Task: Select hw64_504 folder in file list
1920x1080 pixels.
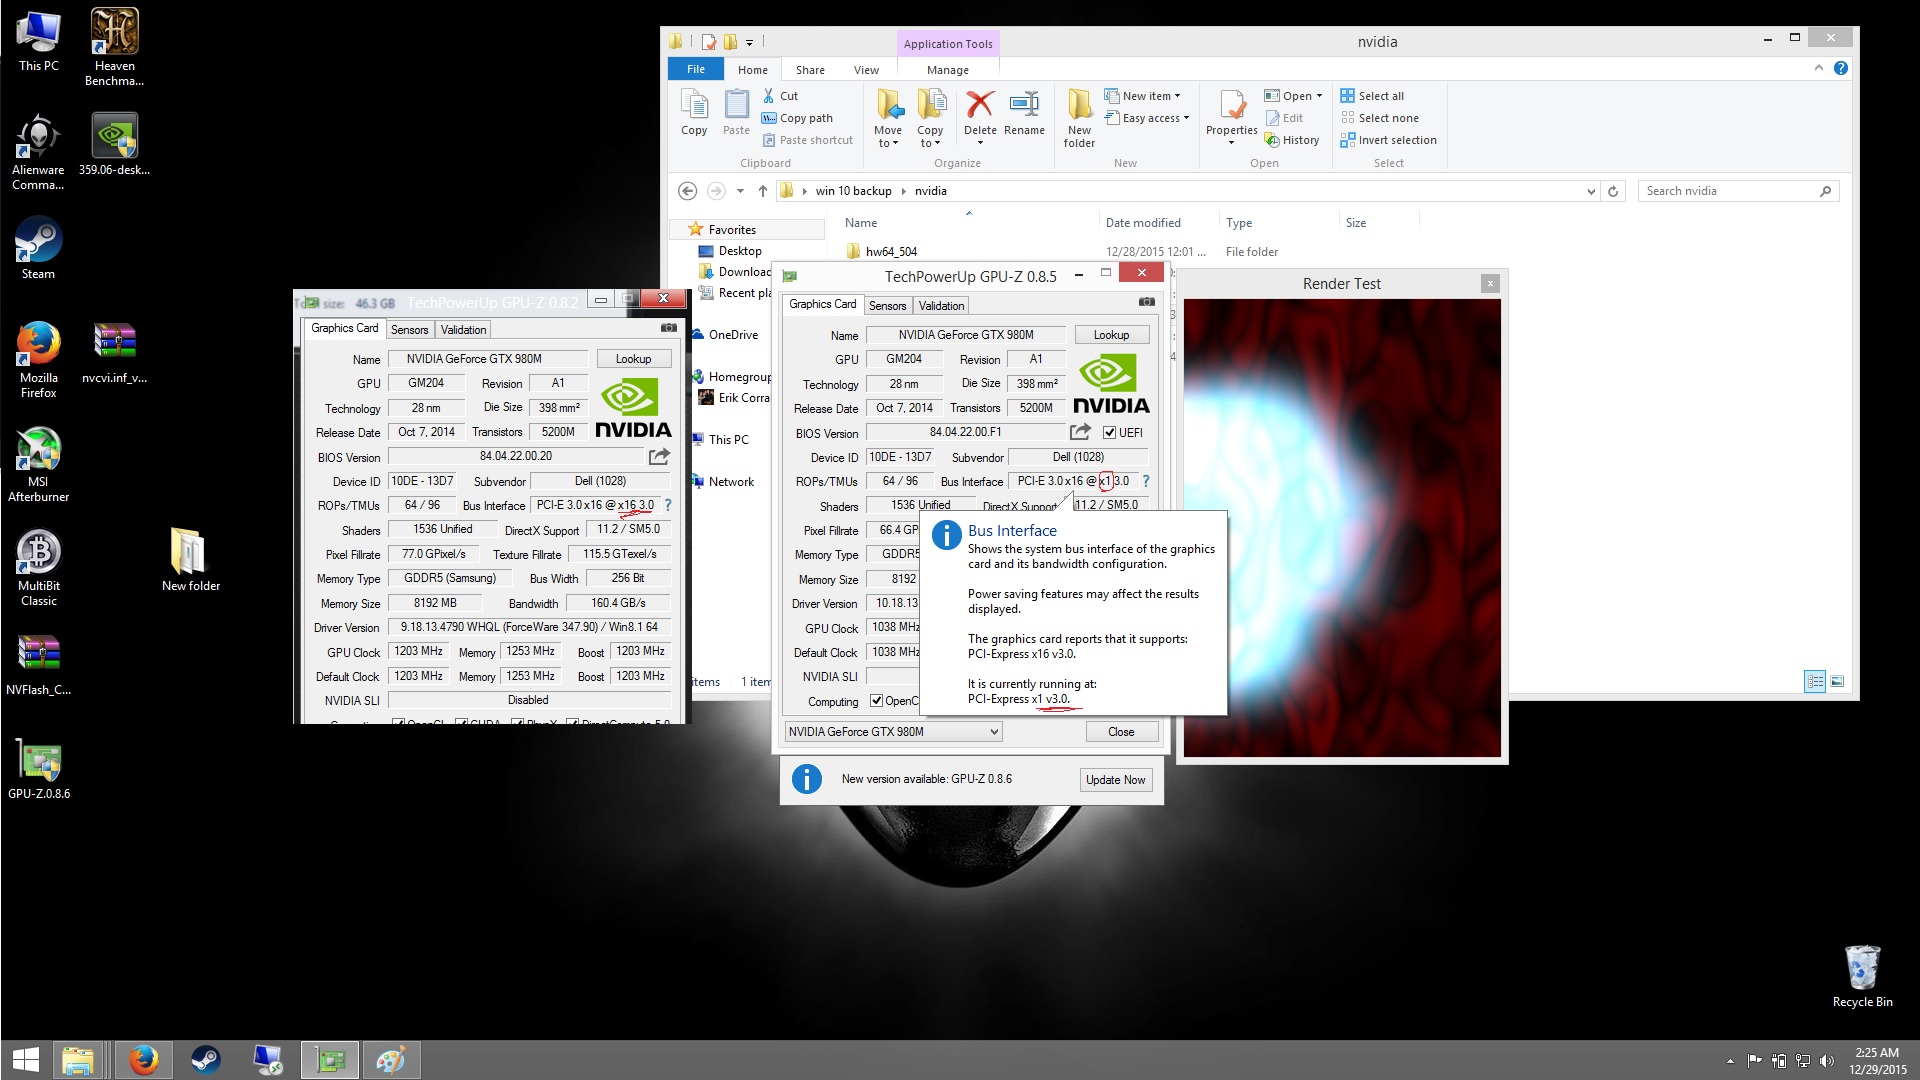Action: [891, 252]
